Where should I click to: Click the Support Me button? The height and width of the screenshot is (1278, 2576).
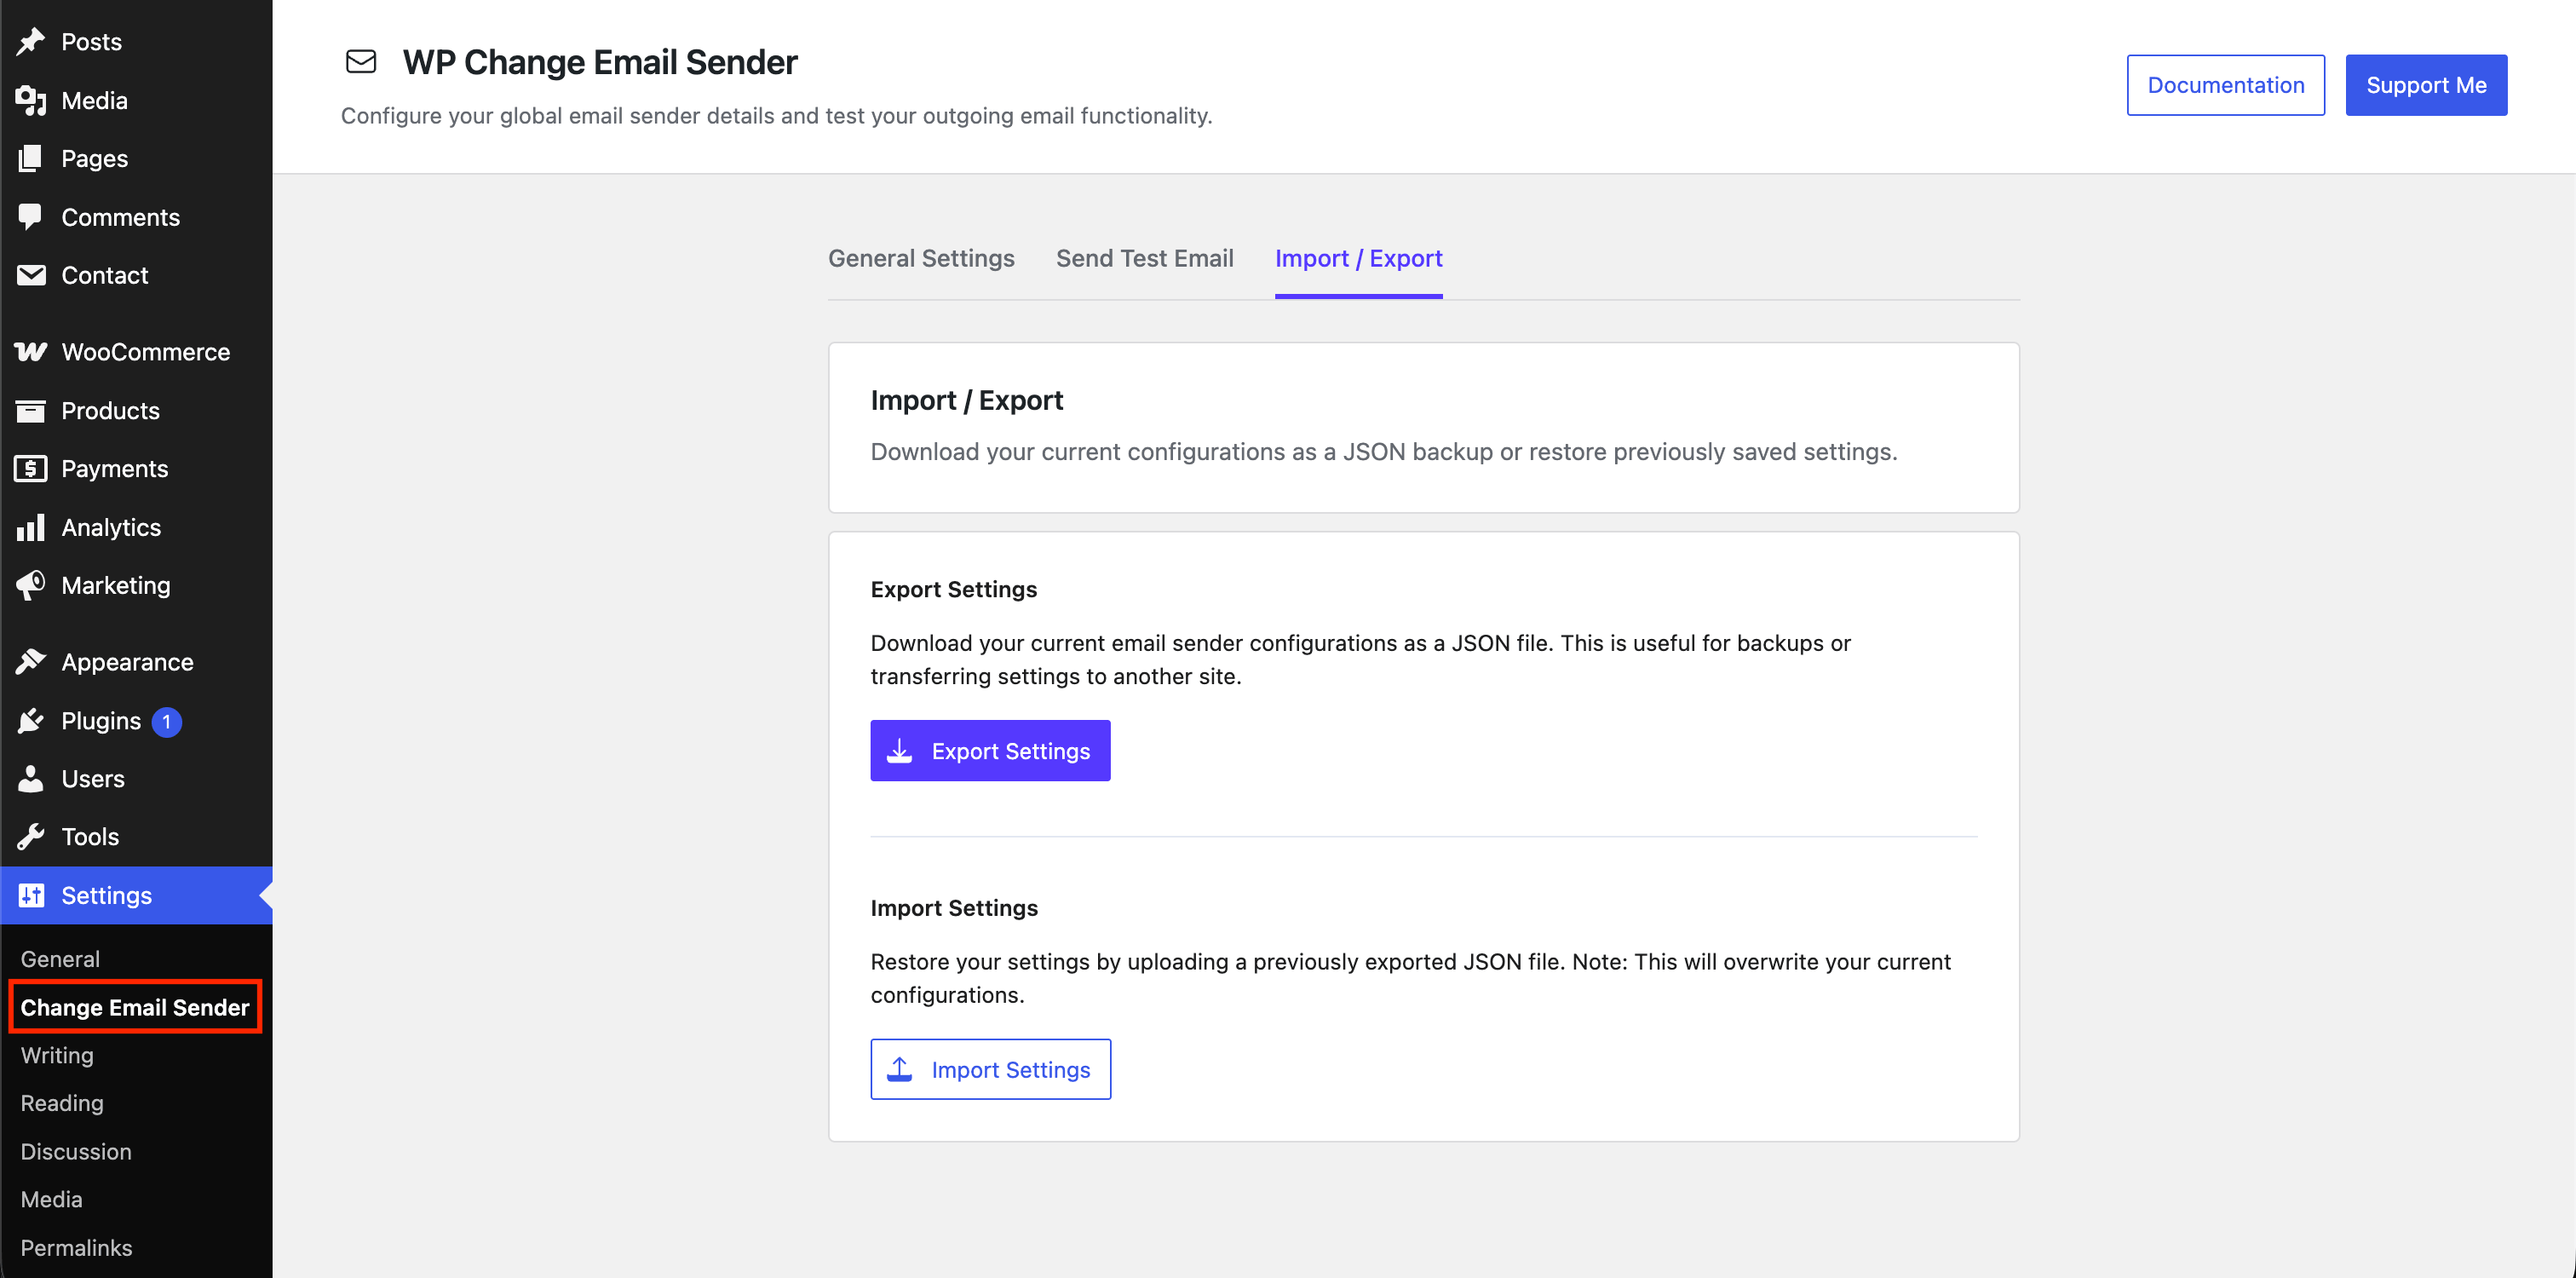[2426, 85]
